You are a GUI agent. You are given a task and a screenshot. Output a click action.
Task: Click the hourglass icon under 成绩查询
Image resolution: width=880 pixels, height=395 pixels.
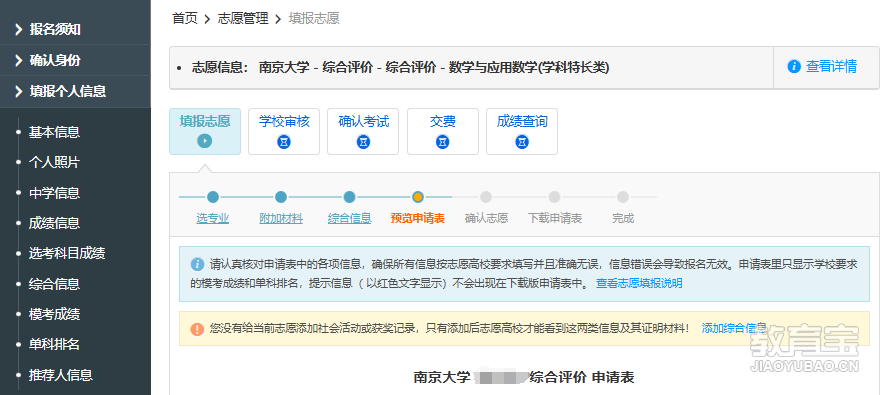(522, 143)
